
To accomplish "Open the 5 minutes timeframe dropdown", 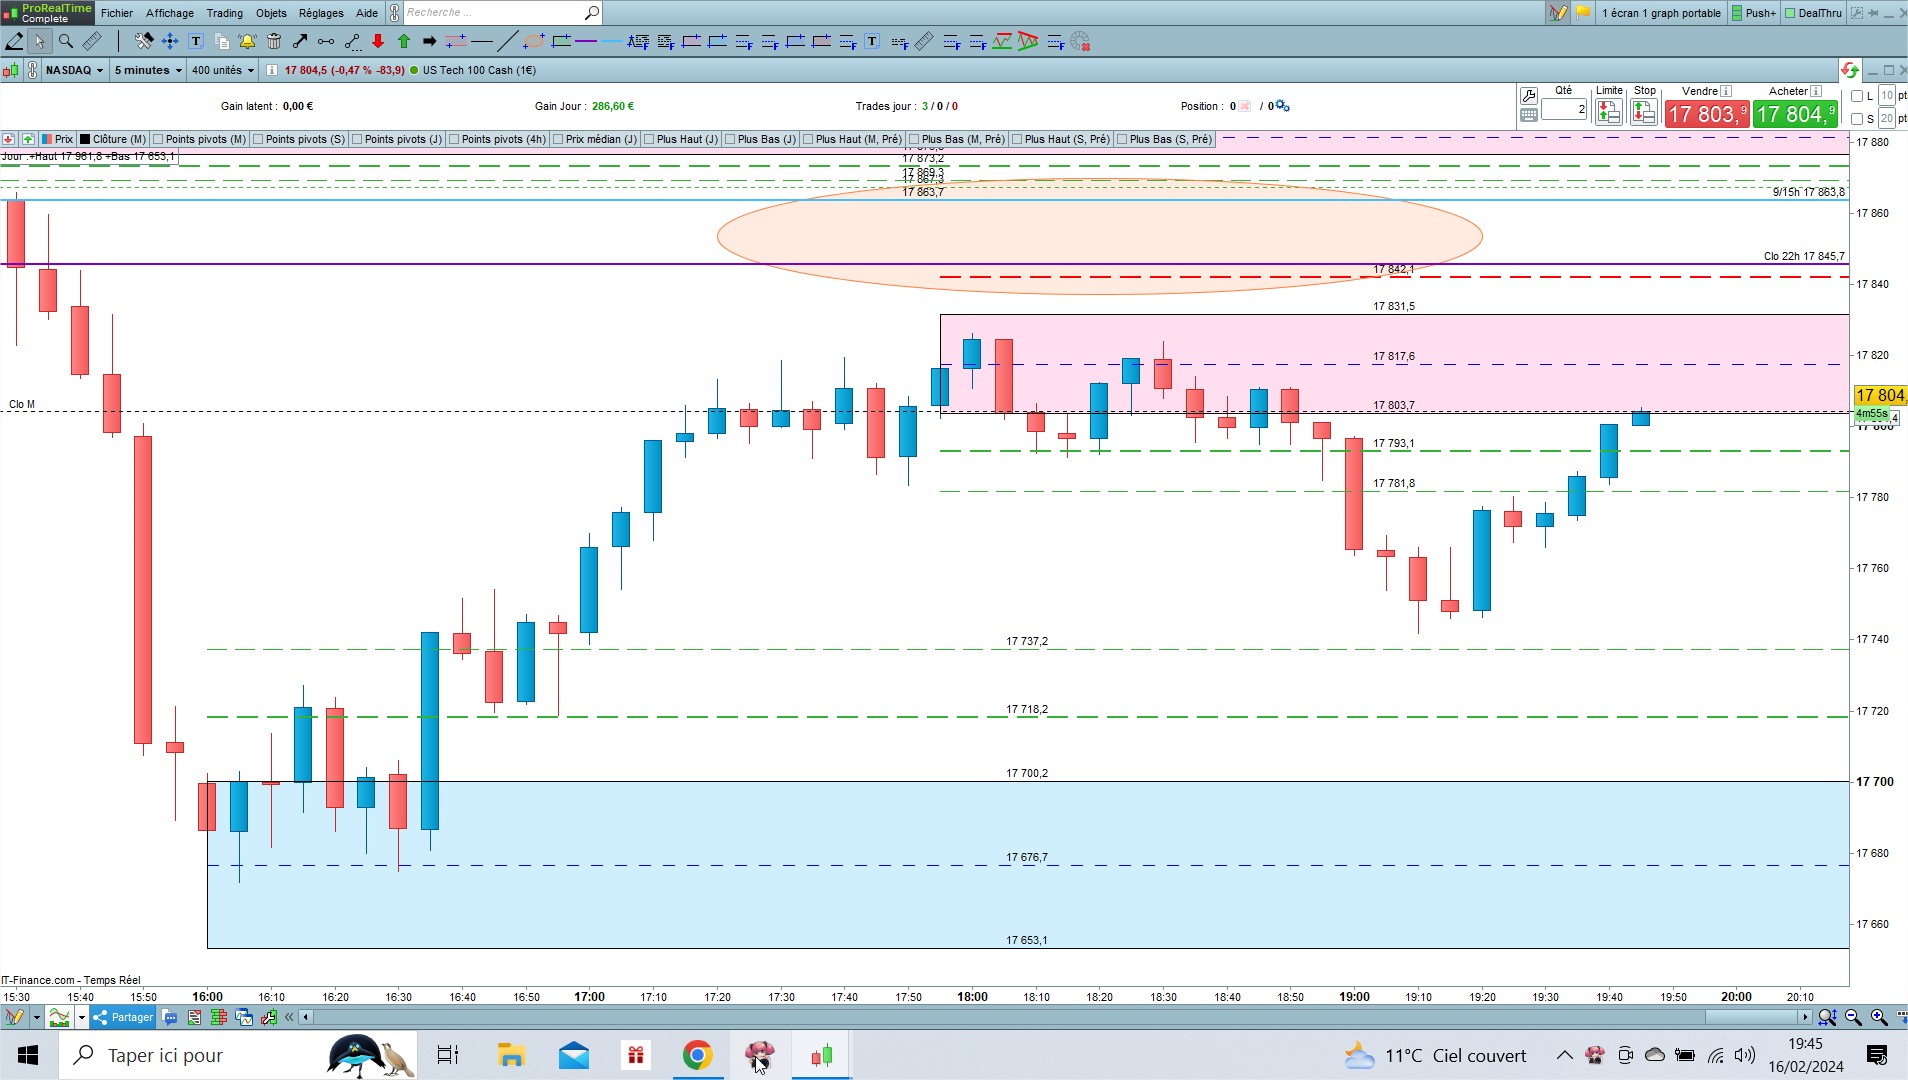I will click(x=148, y=70).
